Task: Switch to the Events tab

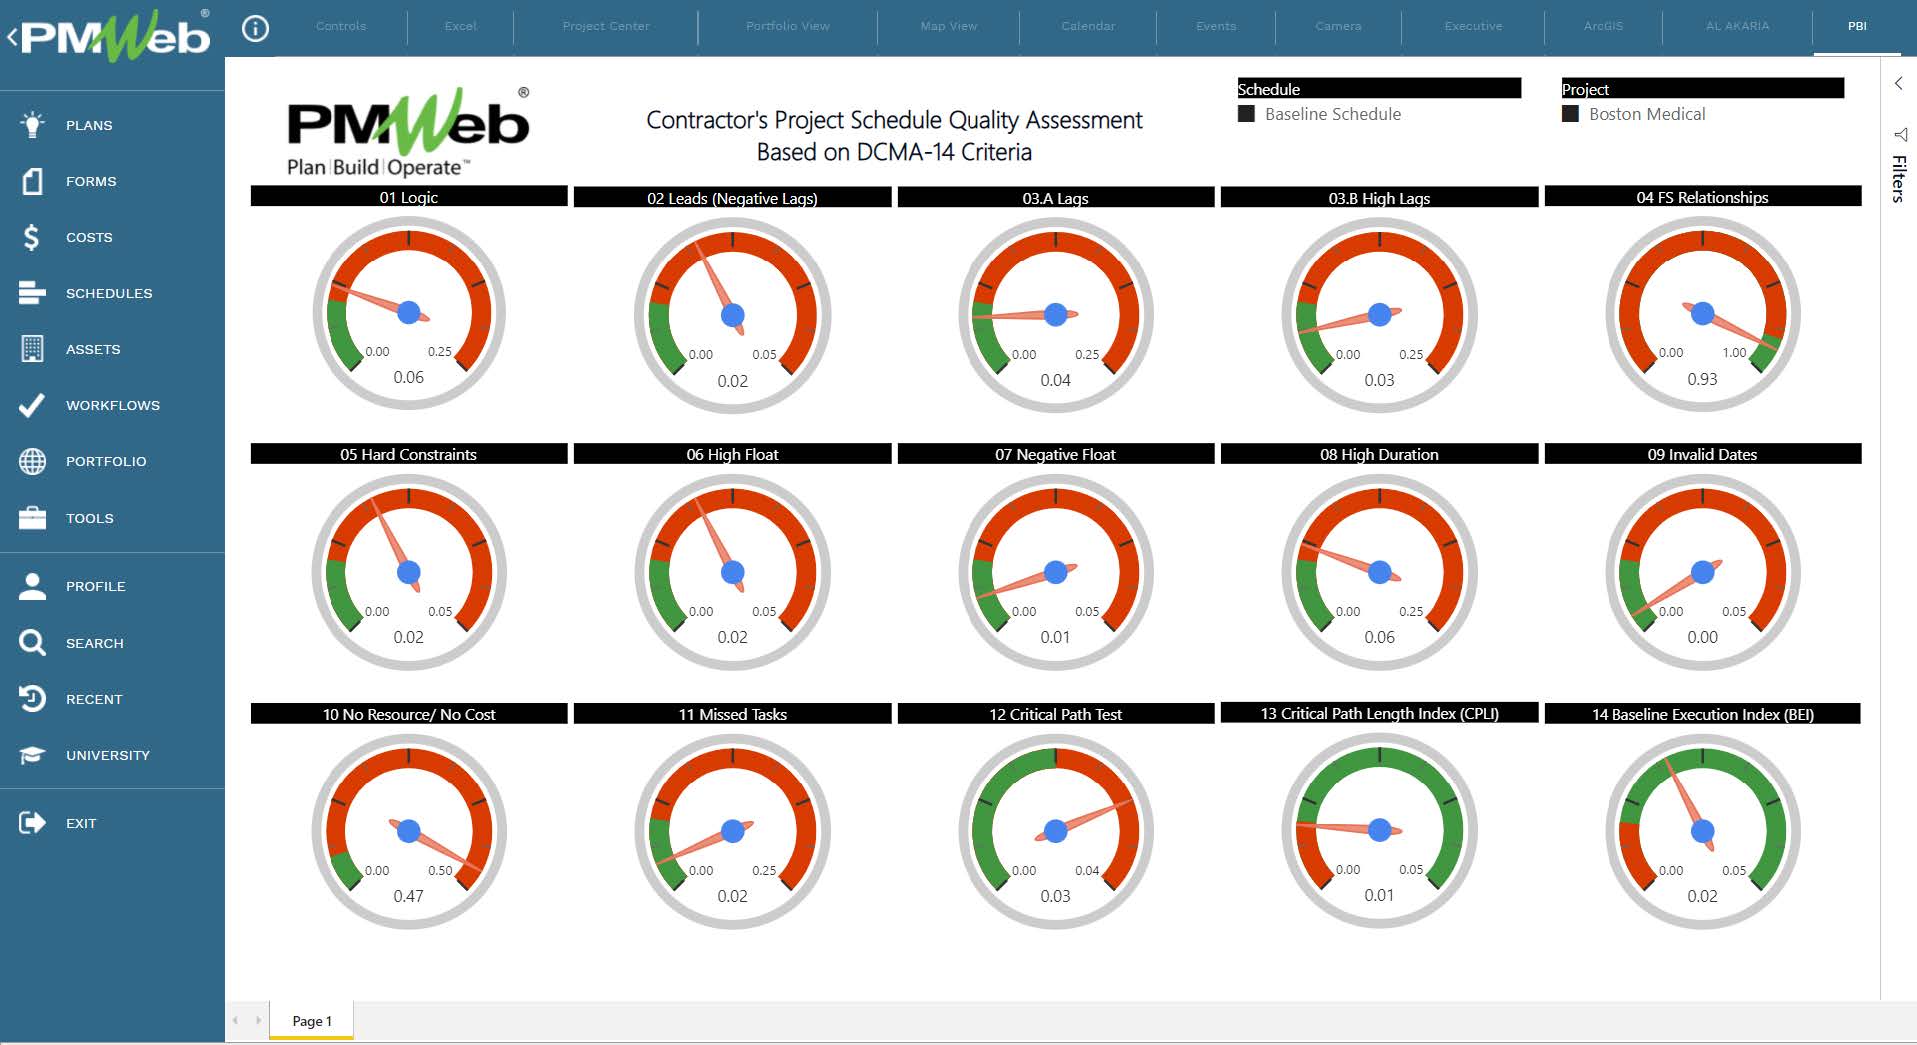Action: pos(1216,26)
